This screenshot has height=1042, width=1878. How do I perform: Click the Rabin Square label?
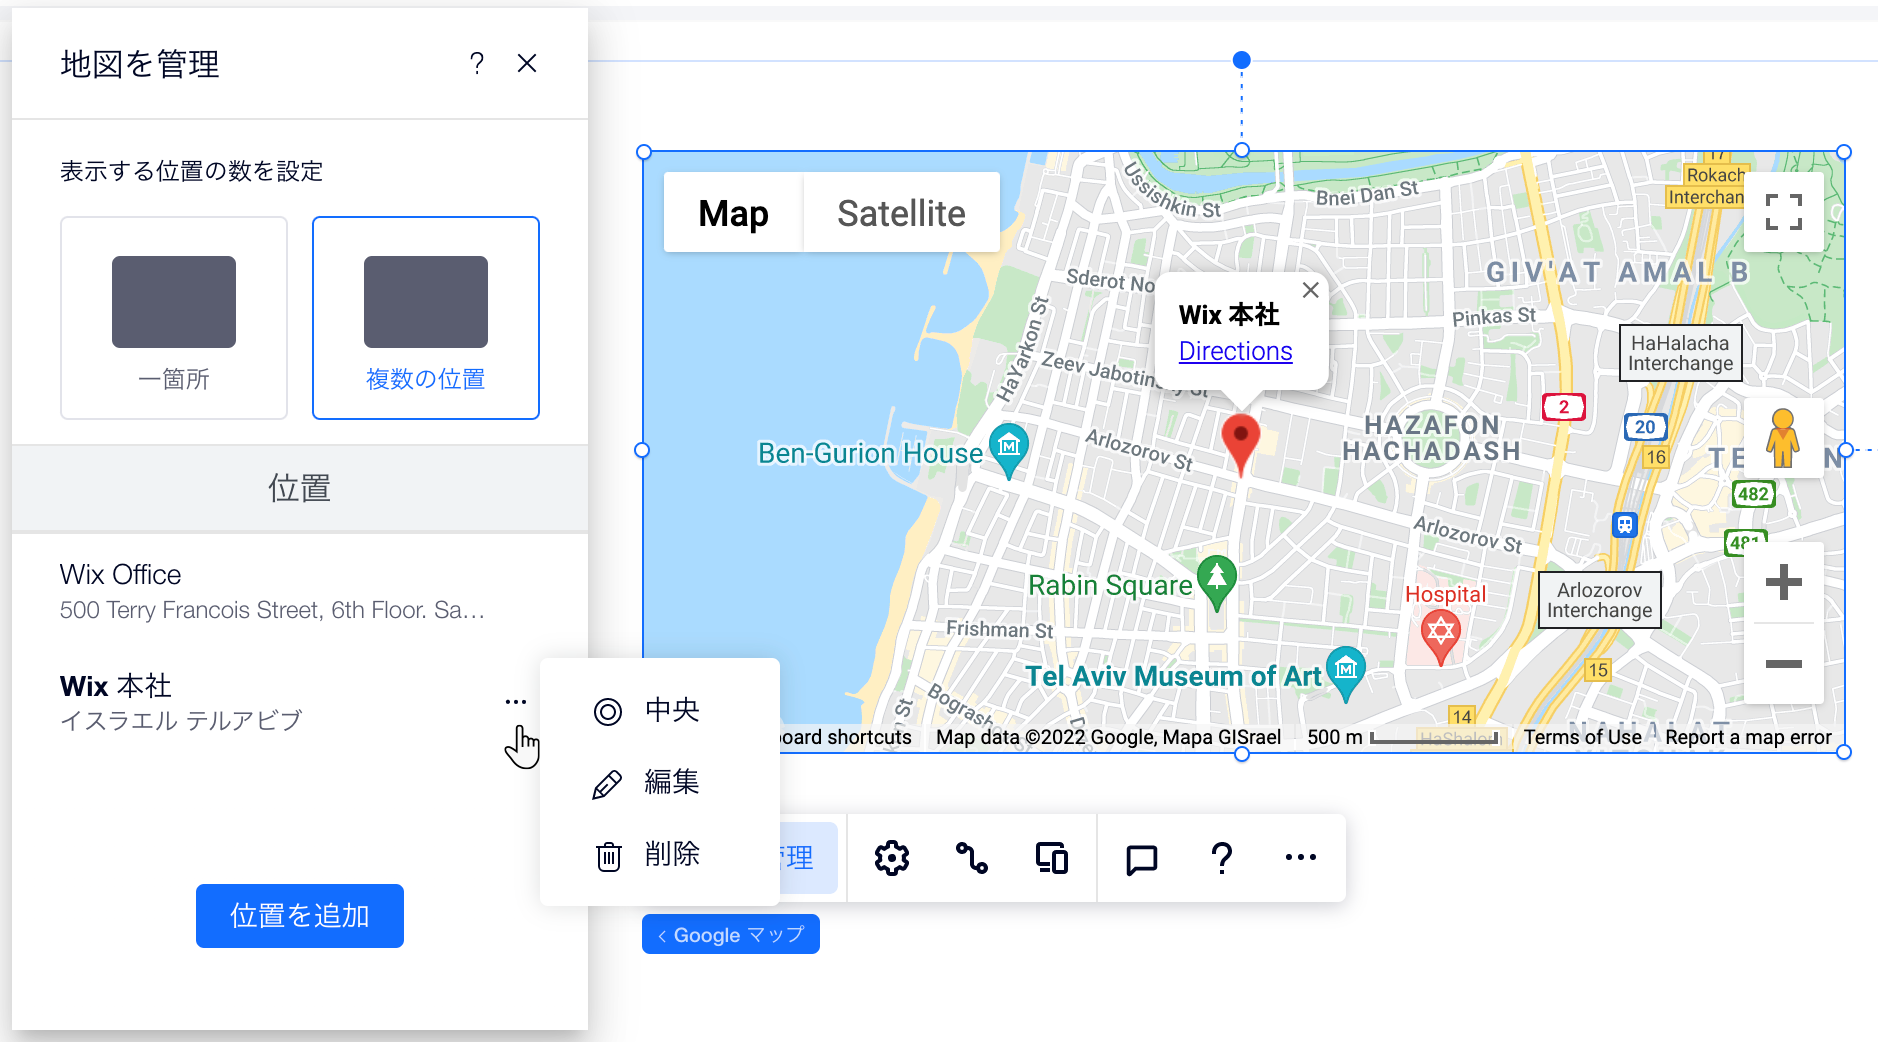(x=1110, y=585)
